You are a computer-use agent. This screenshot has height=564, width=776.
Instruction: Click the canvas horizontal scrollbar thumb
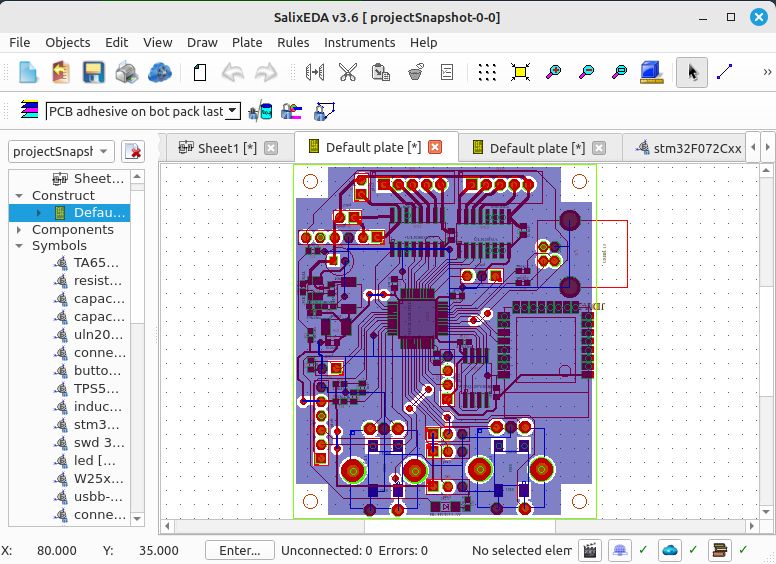[x=460, y=526]
